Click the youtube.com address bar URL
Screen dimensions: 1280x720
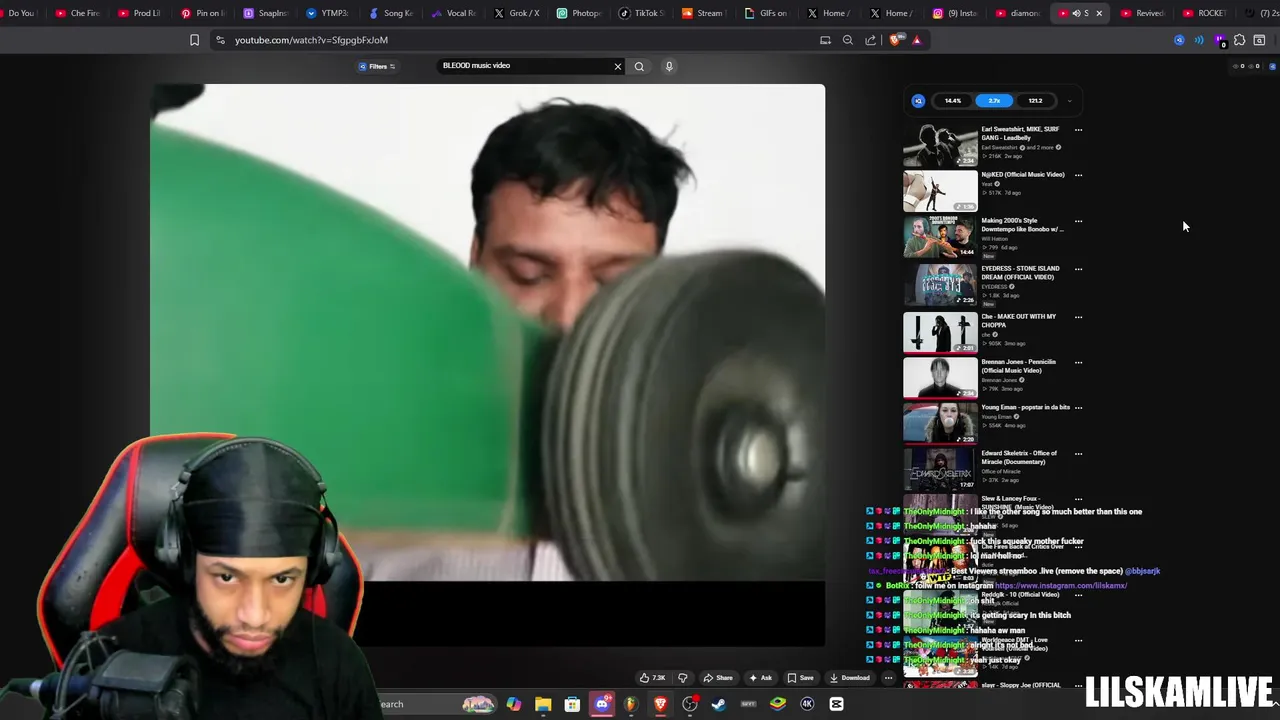tap(311, 40)
